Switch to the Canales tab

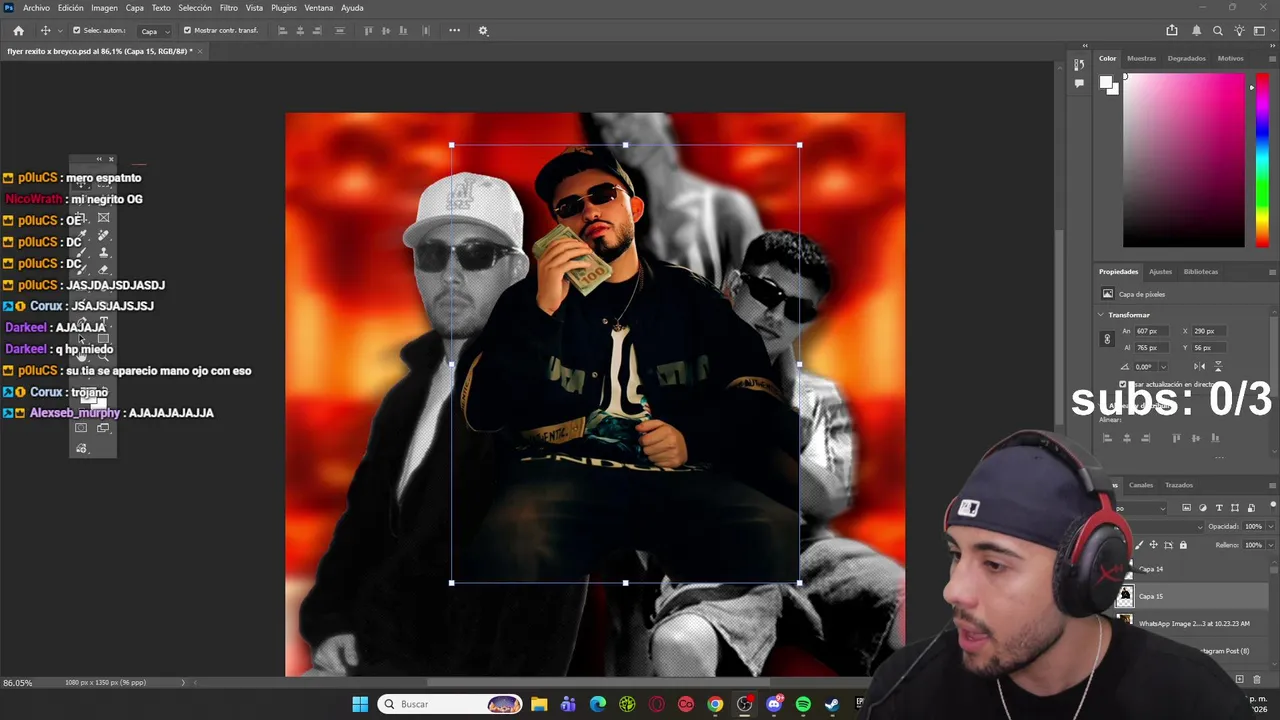[1141, 485]
